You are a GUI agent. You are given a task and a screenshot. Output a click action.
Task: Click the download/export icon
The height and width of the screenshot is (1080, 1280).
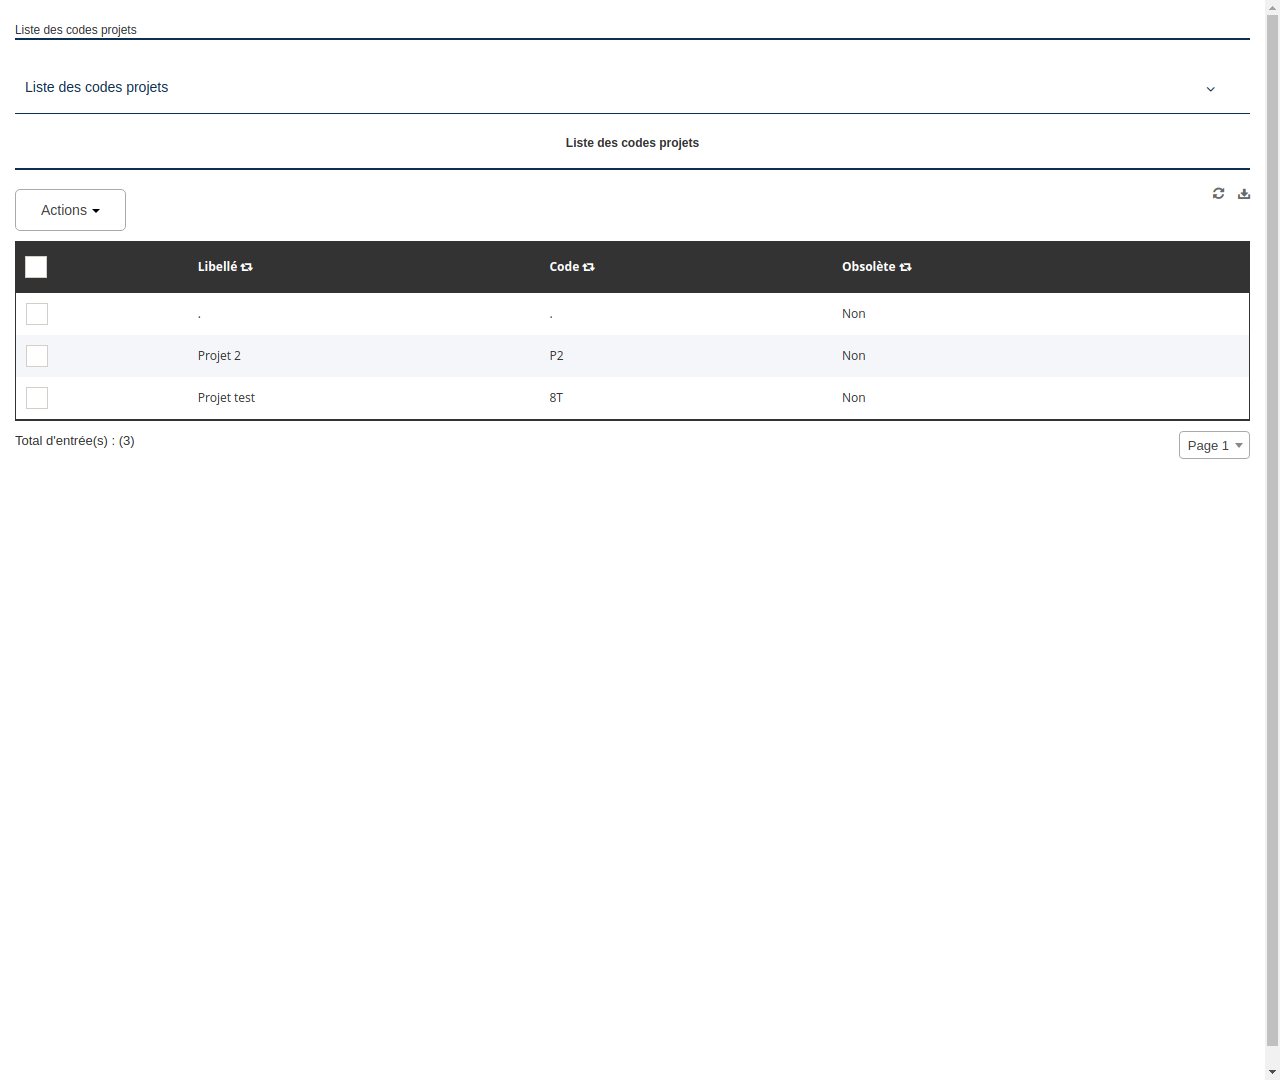point(1244,193)
